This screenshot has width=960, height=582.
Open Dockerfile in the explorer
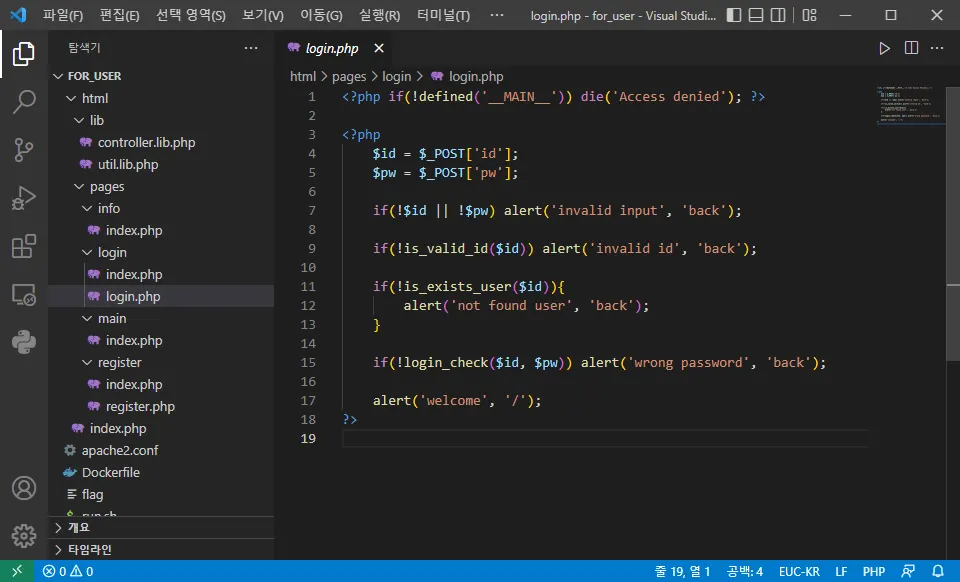[x=110, y=472]
